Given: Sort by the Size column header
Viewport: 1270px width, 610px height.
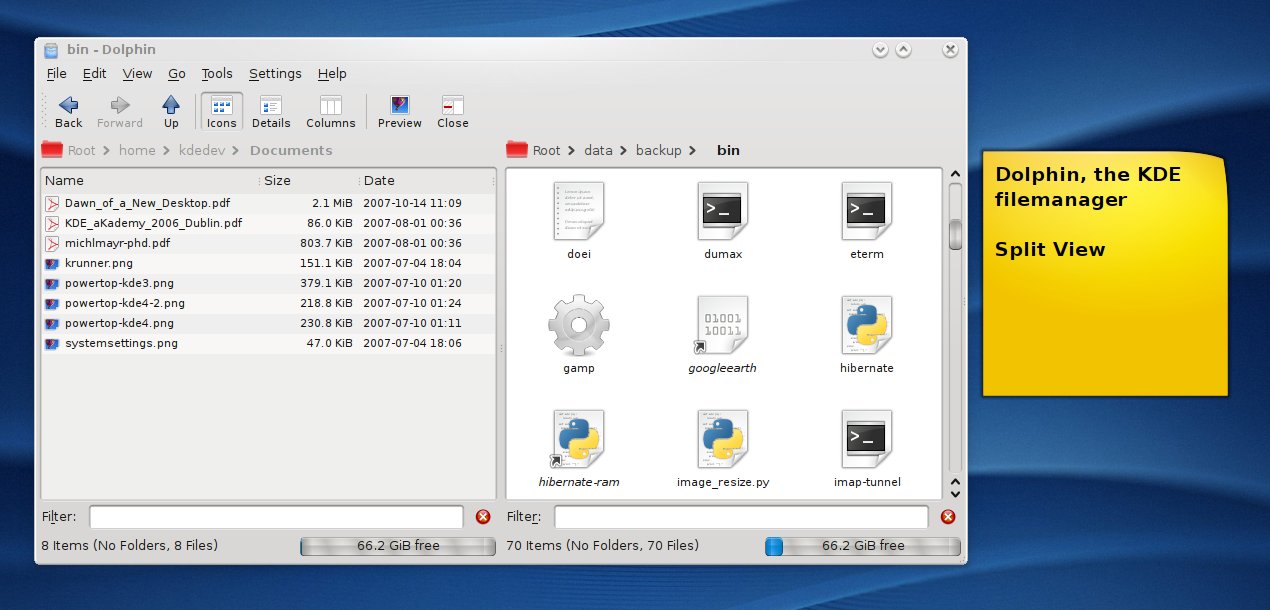Looking at the screenshot, I should 309,181.
